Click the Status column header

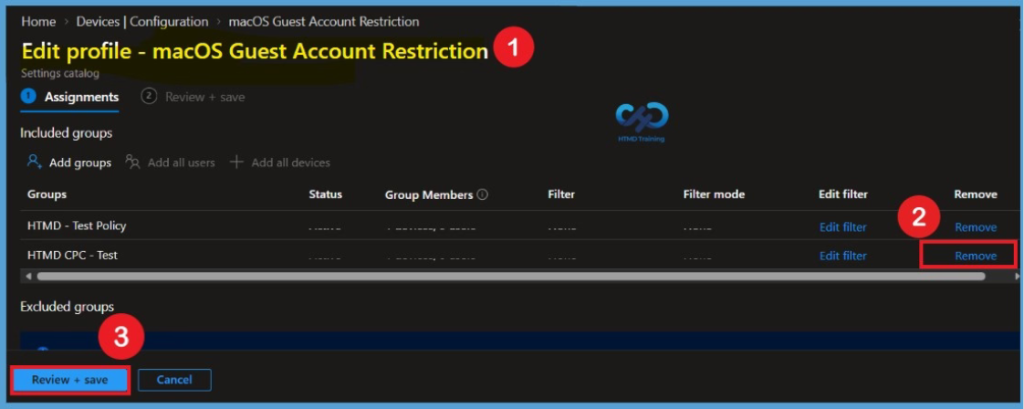point(325,194)
